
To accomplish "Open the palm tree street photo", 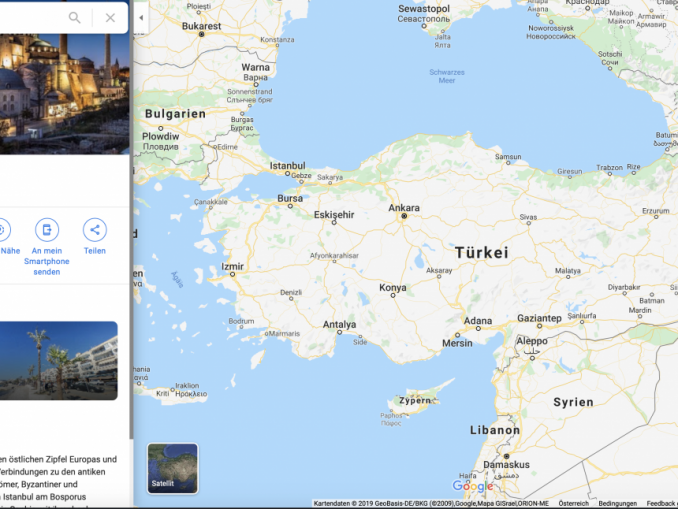I will [58, 361].
